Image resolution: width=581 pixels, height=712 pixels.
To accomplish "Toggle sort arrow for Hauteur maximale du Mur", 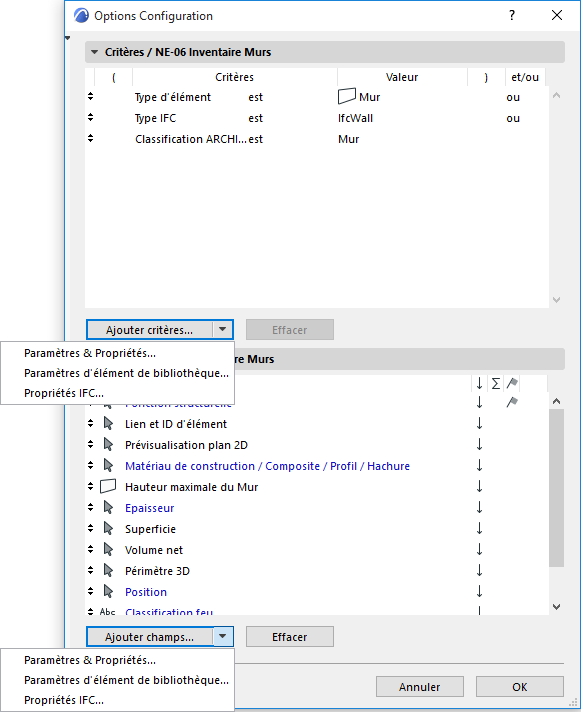I will [x=479, y=486].
